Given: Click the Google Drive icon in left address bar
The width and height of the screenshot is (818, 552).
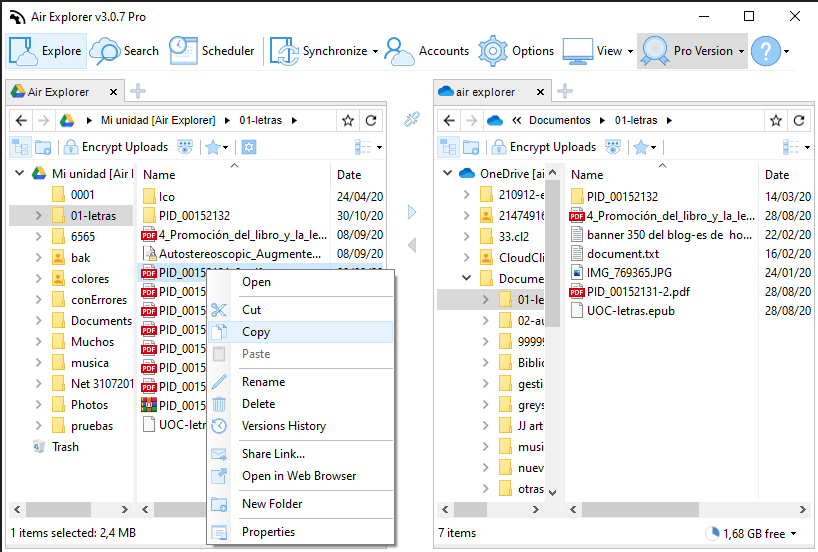Looking at the screenshot, I should [67, 121].
